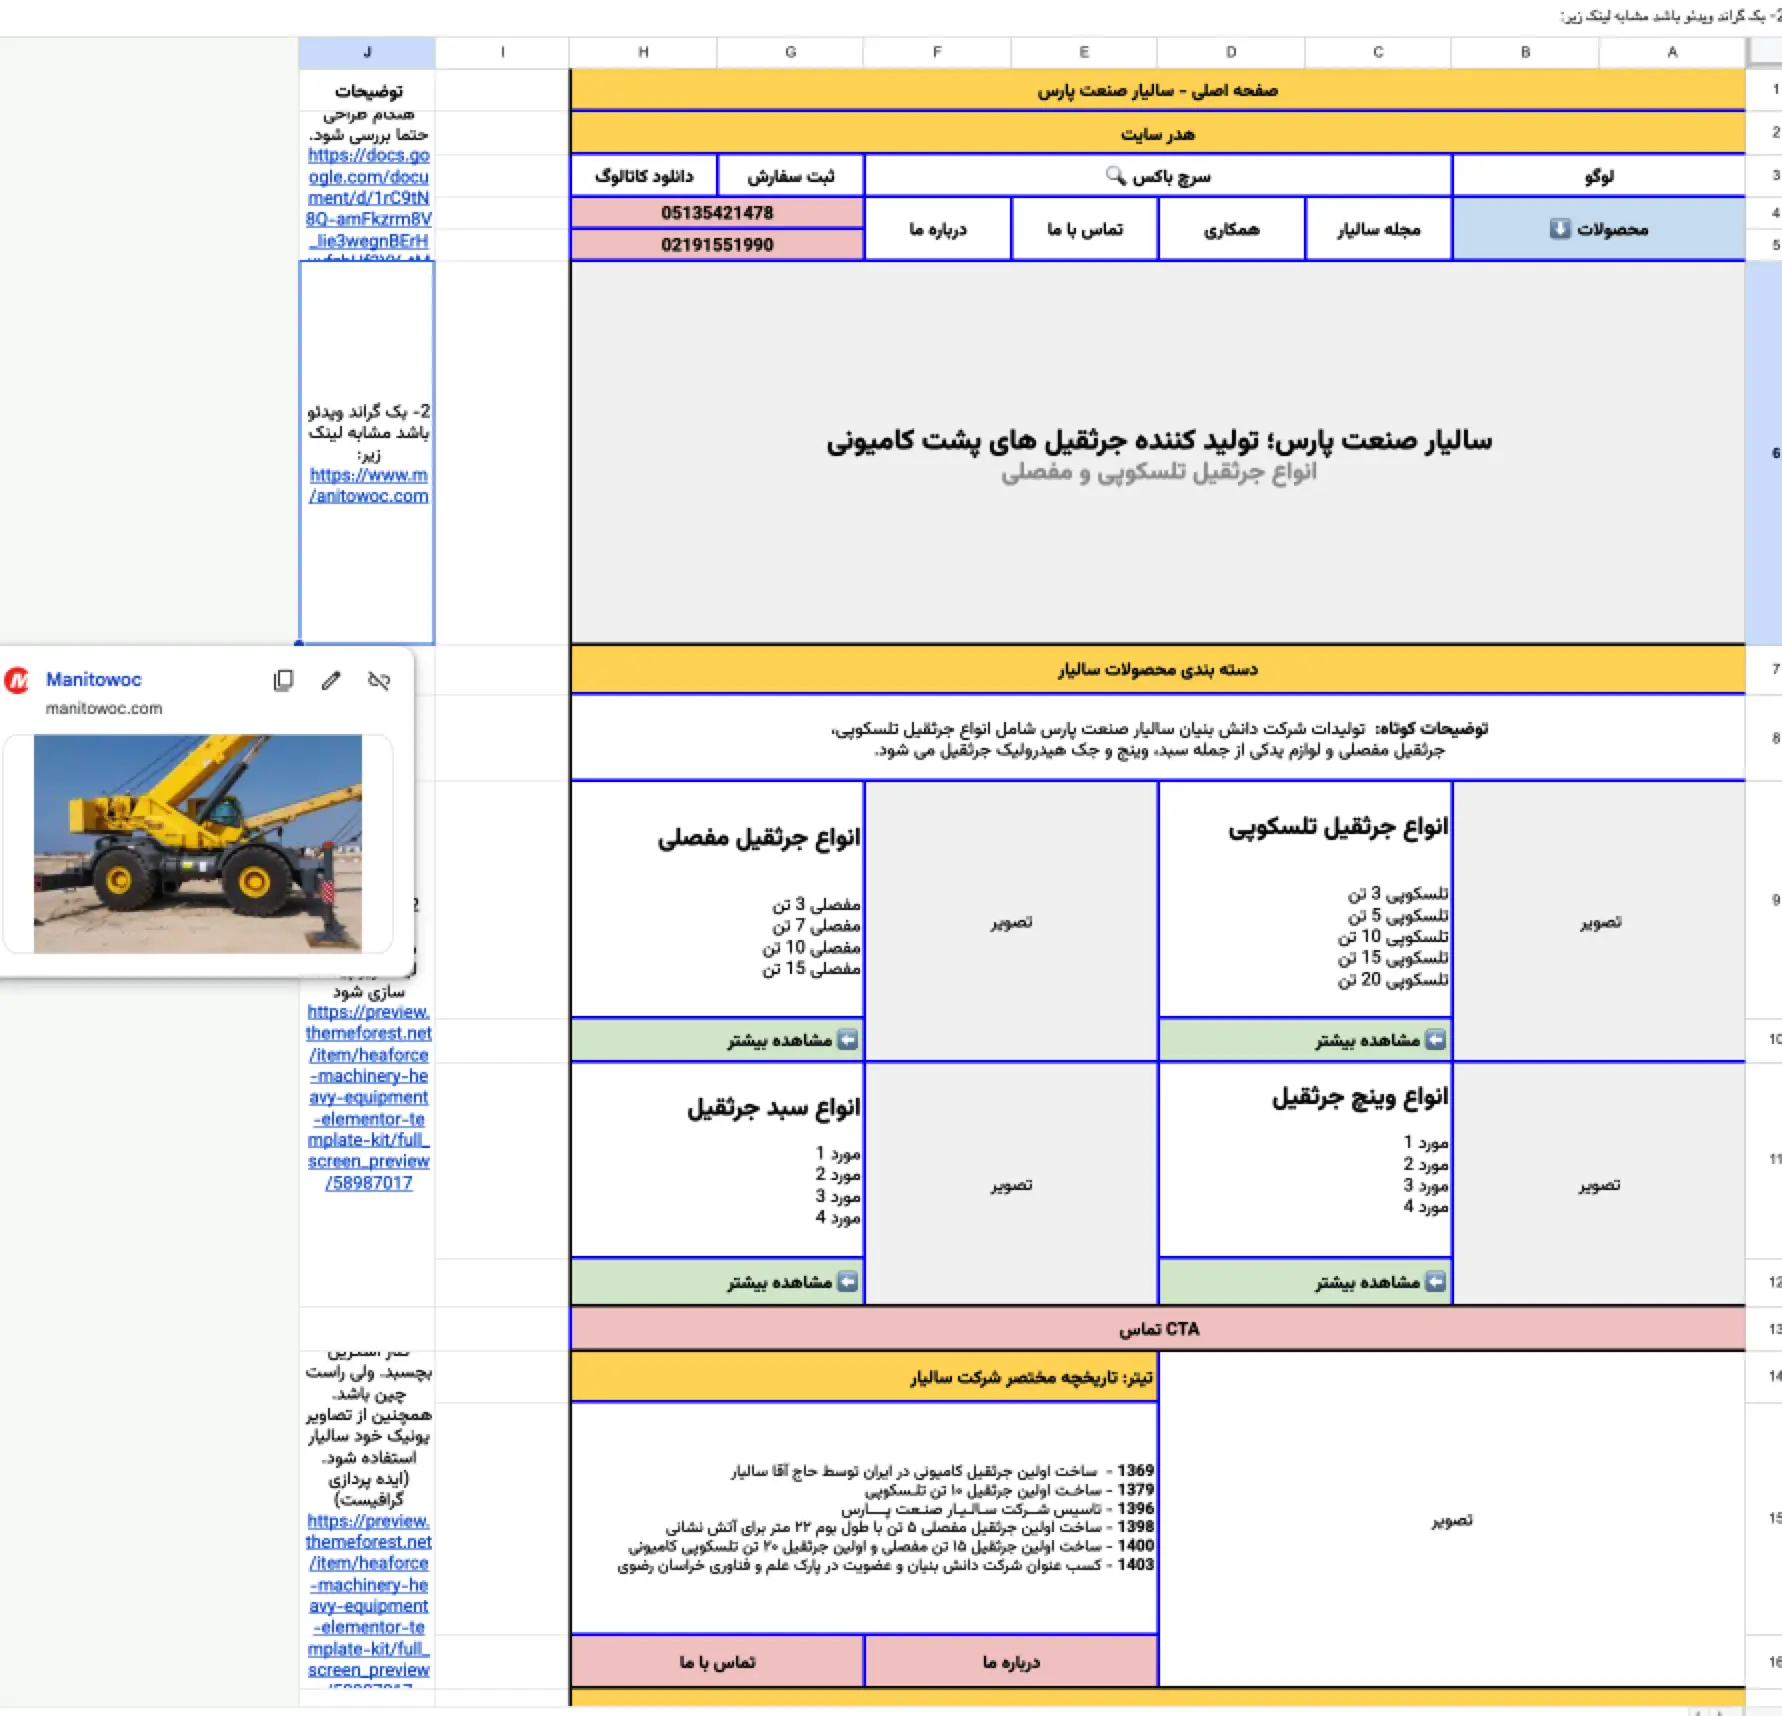Click arrow icon in مشاهده بیشتر under وینچ جرثقیل
The width and height of the screenshot is (1782, 1716).
(1436, 1282)
